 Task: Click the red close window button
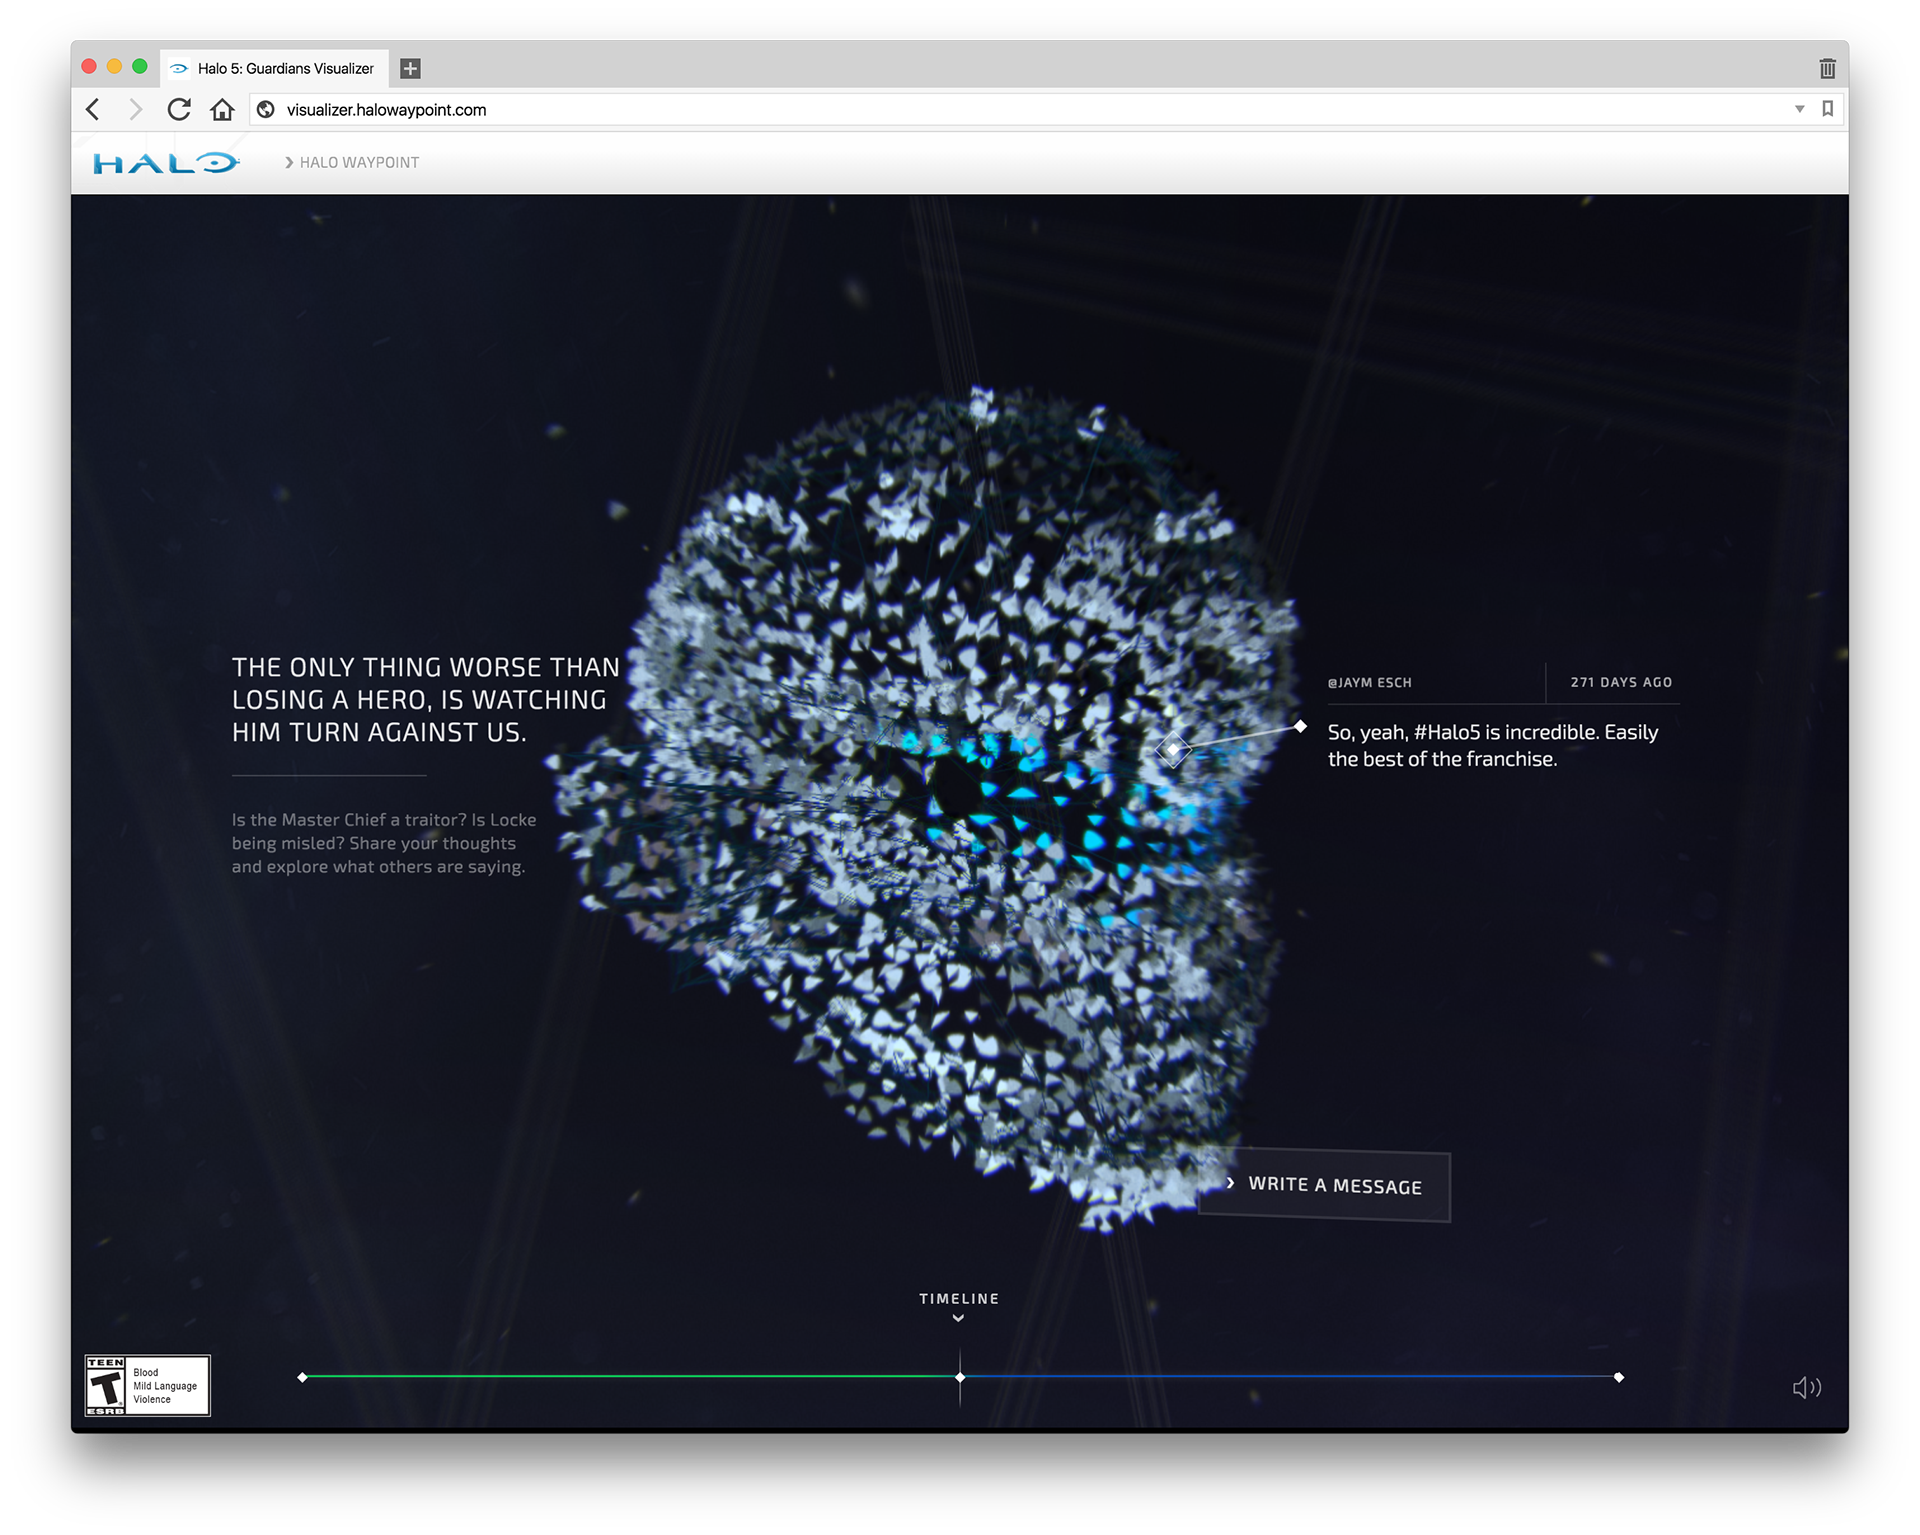[x=89, y=66]
